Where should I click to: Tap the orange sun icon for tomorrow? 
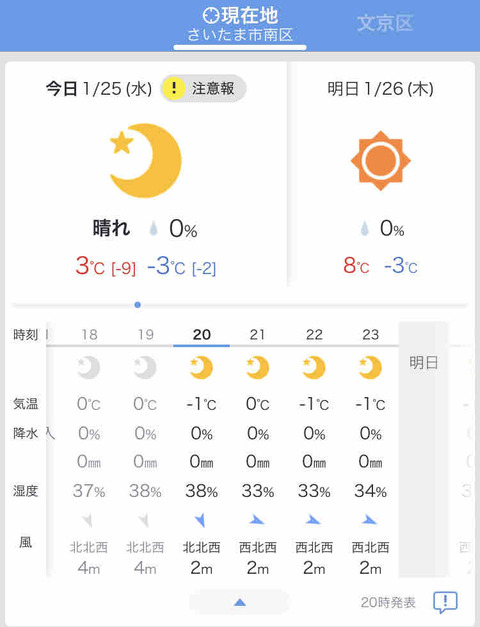[380, 160]
